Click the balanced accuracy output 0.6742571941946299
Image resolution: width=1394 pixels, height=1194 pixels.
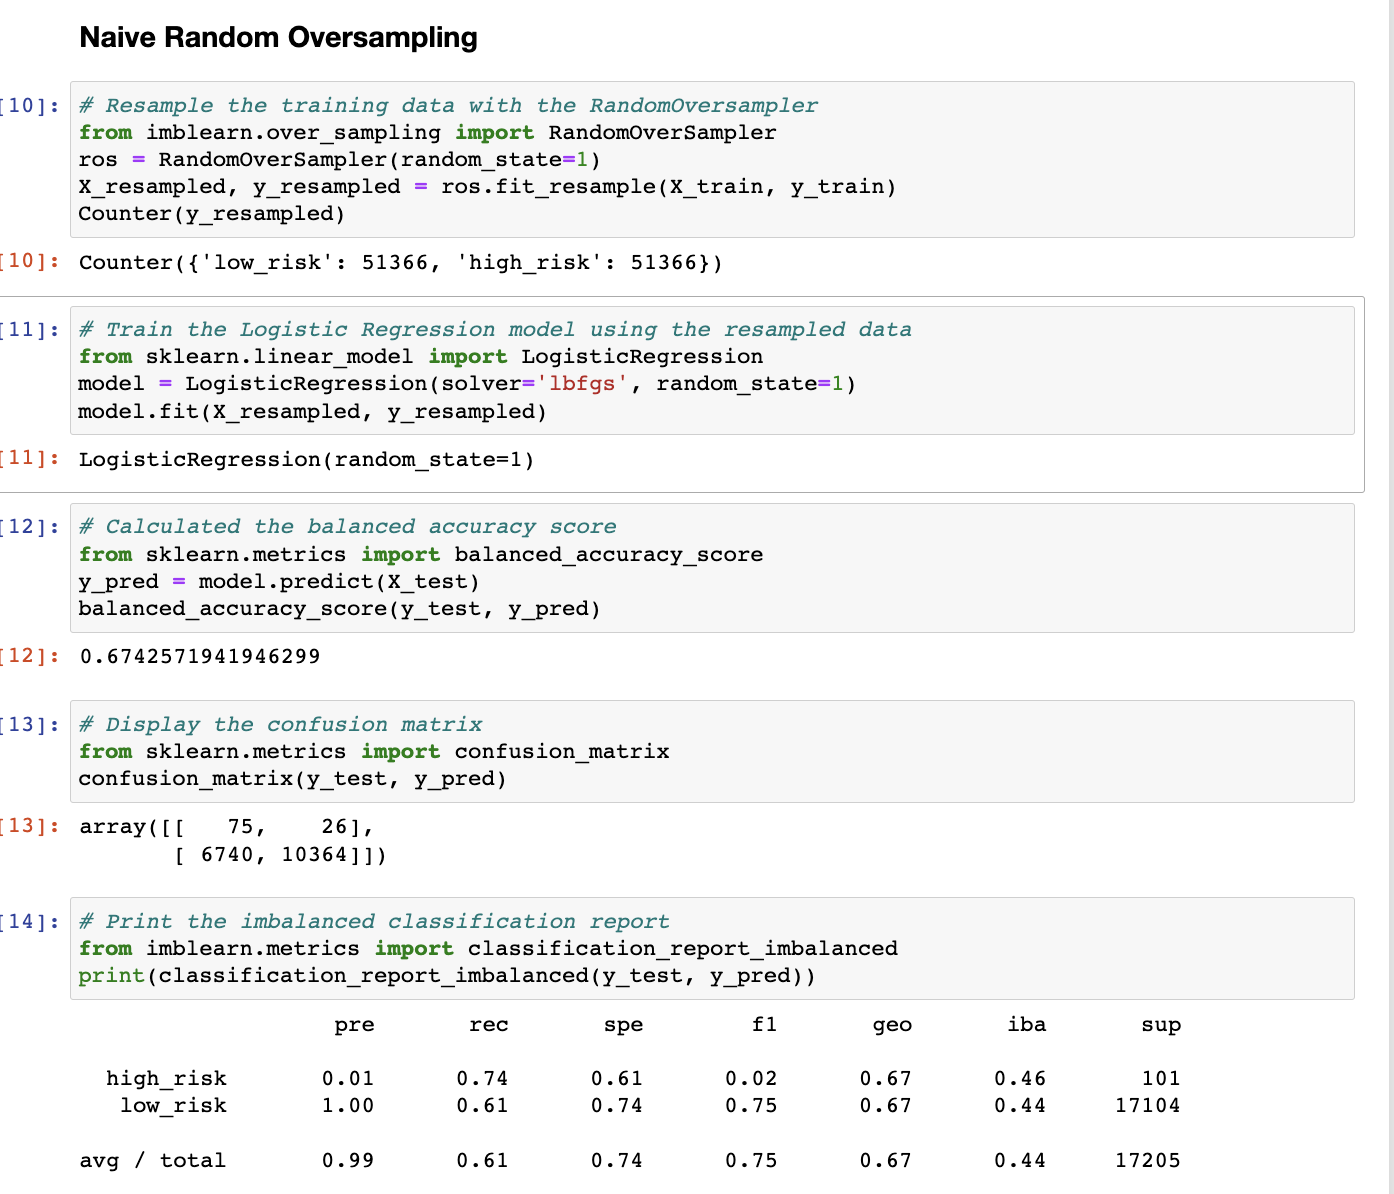[x=200, y=657]
